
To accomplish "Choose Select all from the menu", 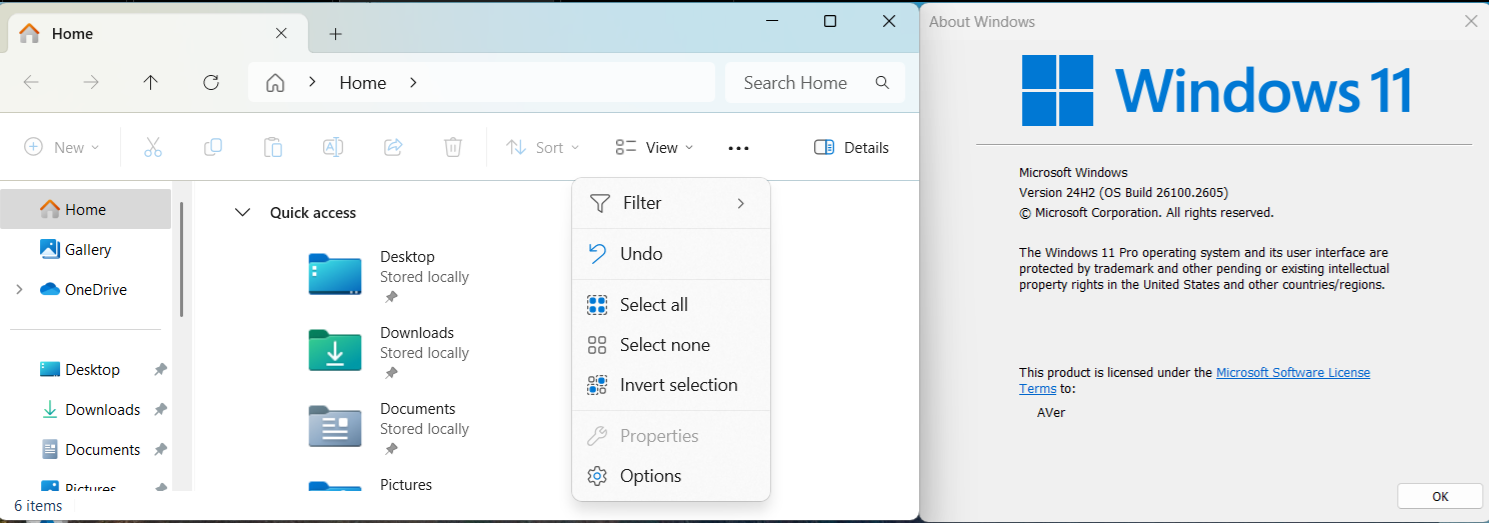I will [x=671, y=305].
